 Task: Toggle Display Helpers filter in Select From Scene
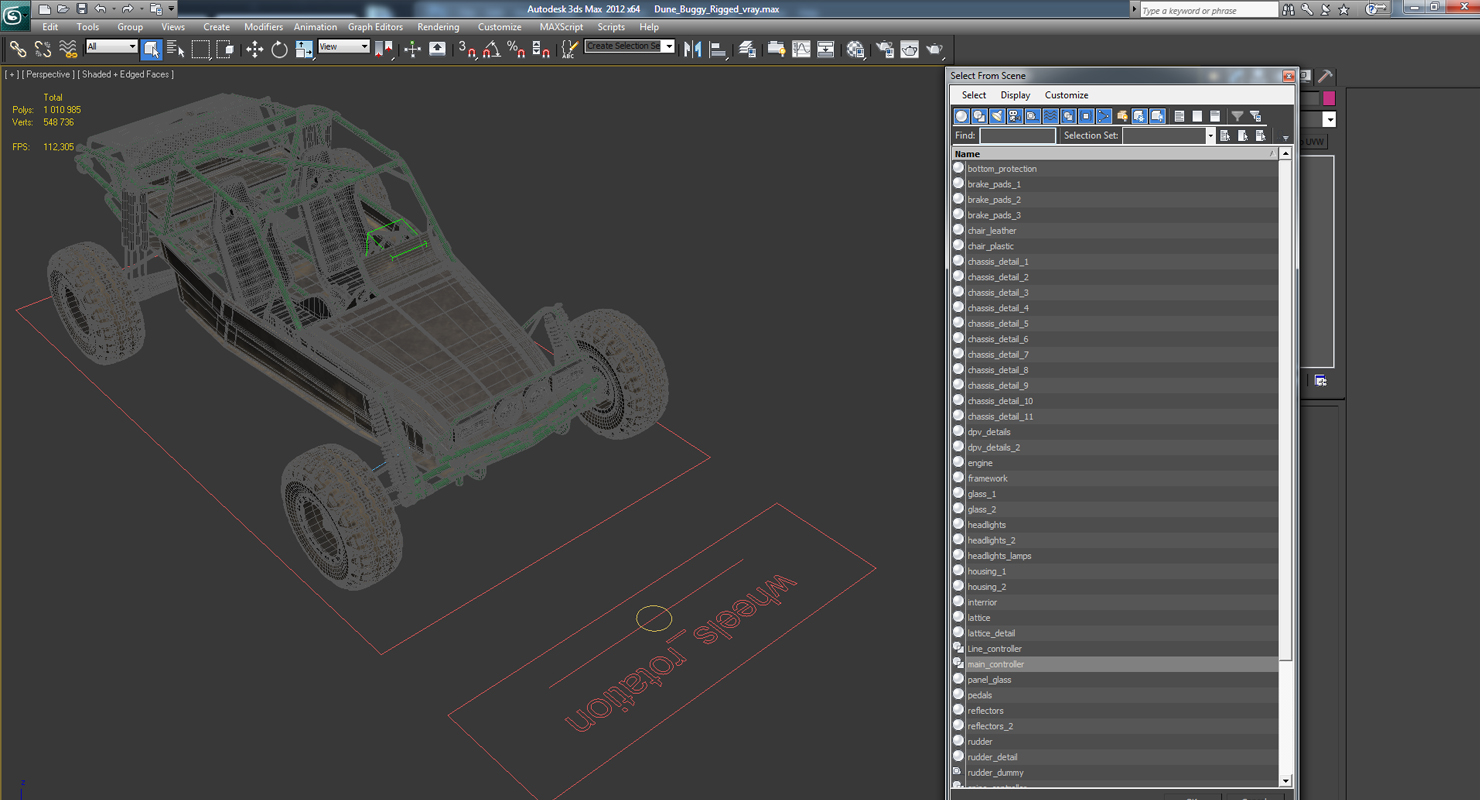1033,116
